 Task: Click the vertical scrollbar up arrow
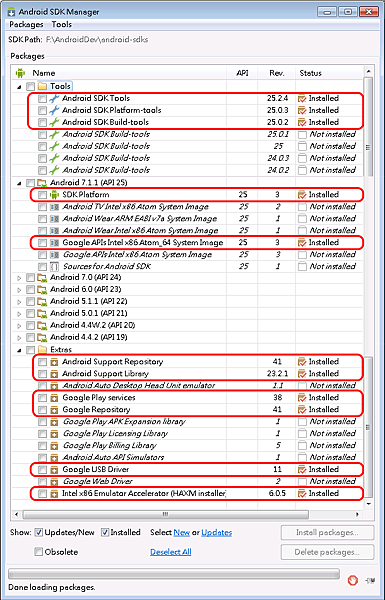(x=368, y=72)
